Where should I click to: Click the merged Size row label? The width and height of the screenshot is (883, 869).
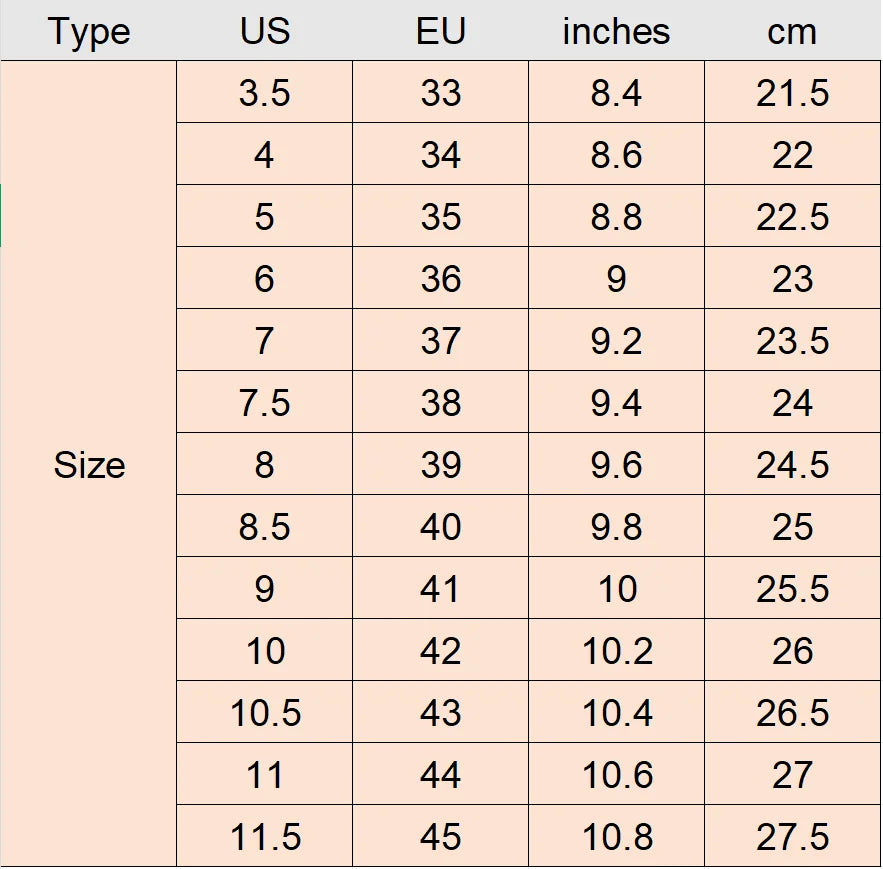pos(89,465)
